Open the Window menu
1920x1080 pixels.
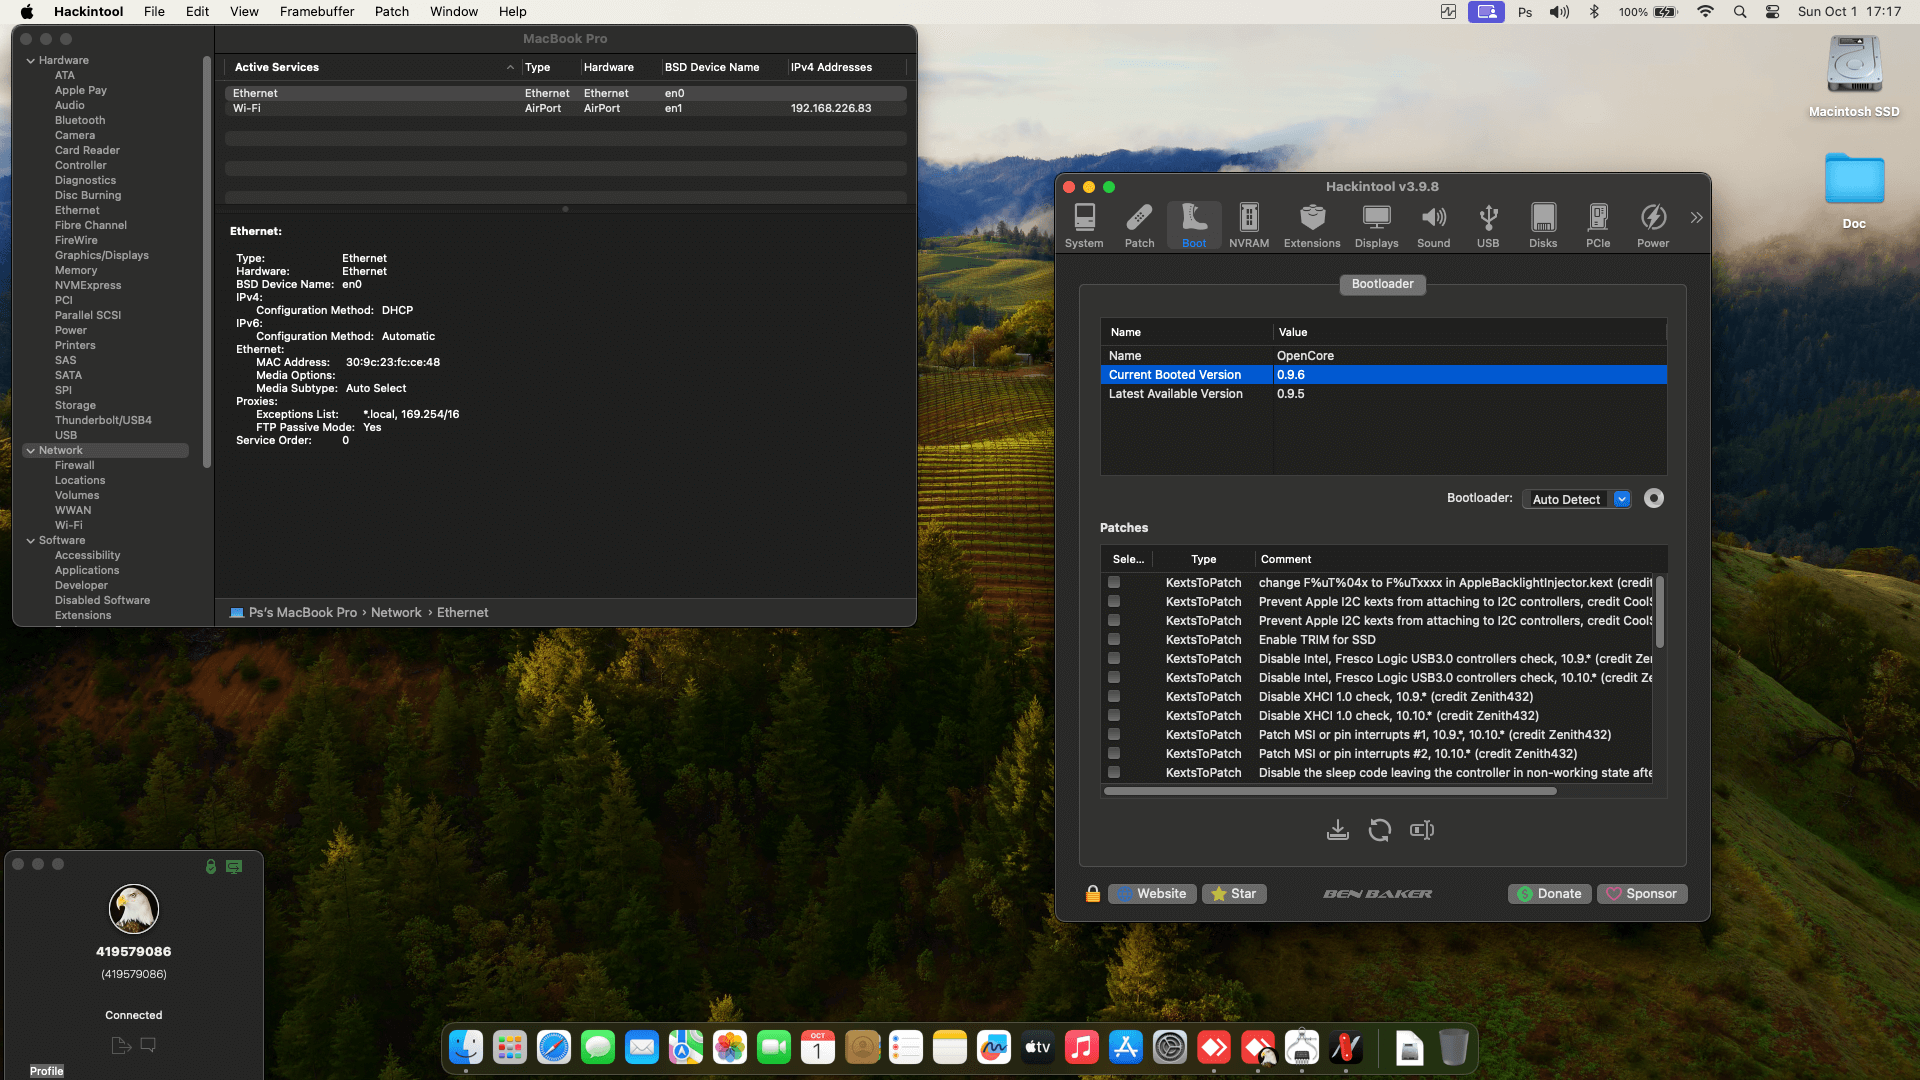point(454,12)
